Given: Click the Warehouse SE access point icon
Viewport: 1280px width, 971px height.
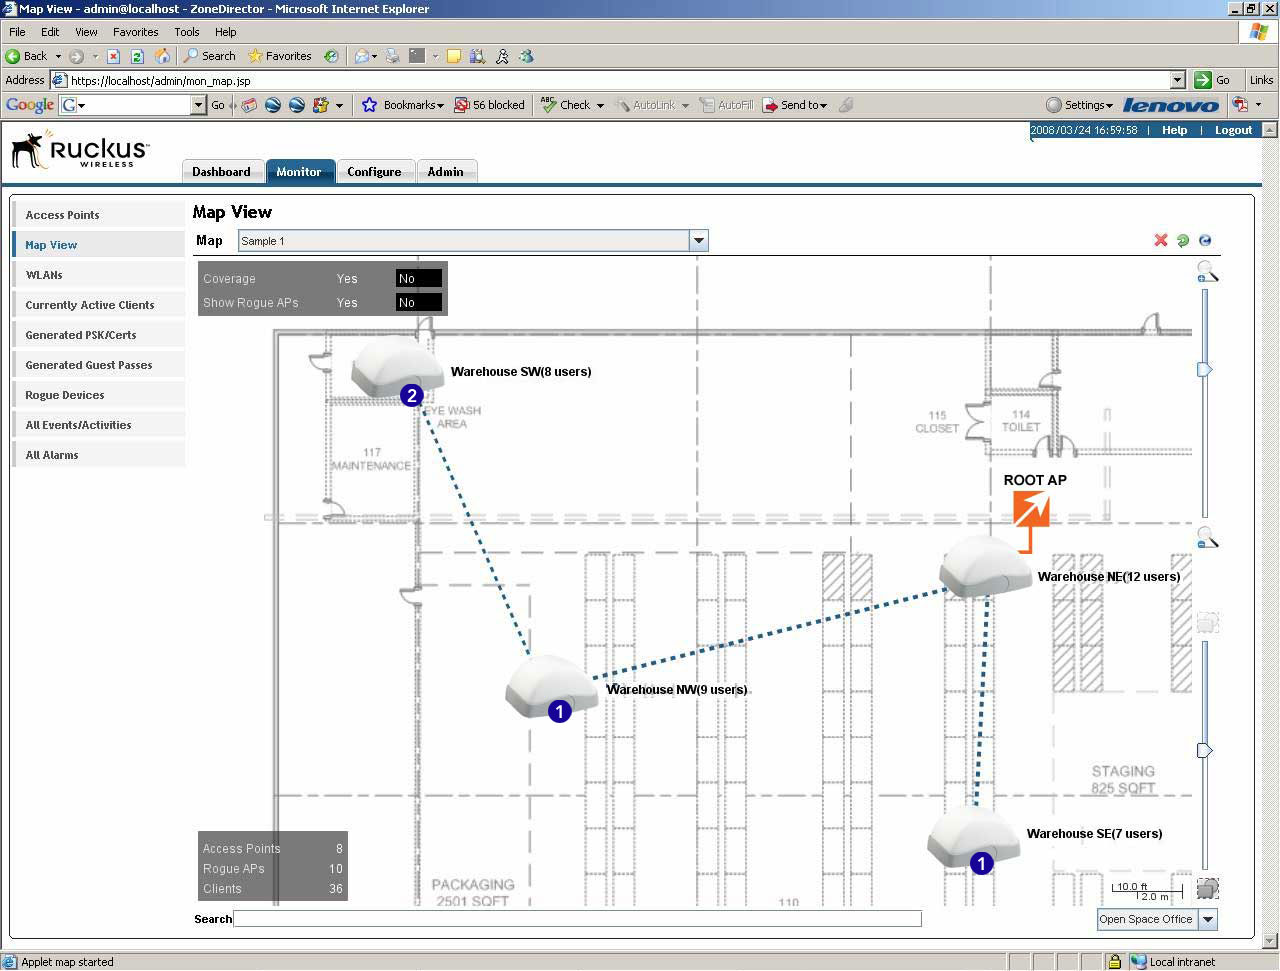Looking at the screenshot, I should (973, 838).
